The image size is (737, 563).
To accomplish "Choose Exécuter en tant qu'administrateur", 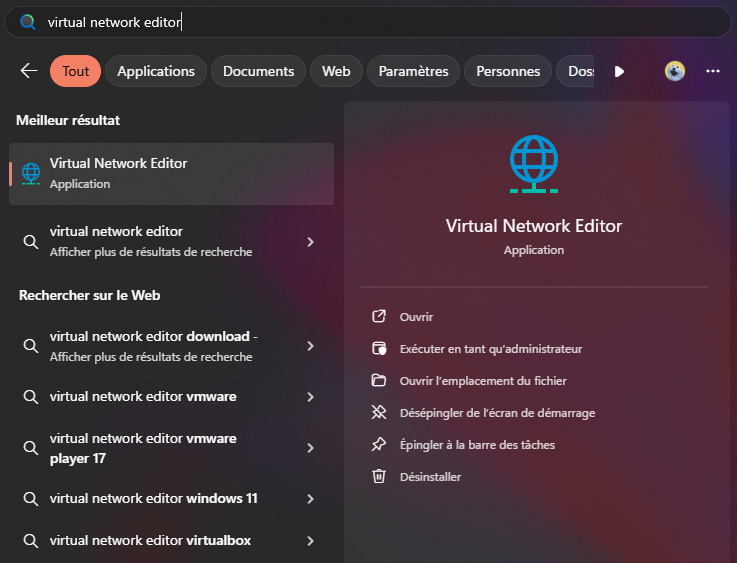I will (490, 349).
